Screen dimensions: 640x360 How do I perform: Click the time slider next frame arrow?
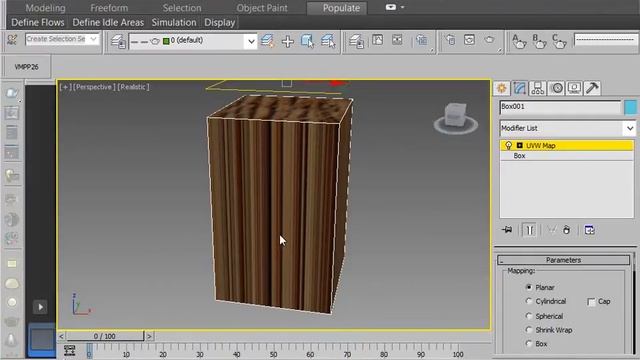tap(149, 336)
